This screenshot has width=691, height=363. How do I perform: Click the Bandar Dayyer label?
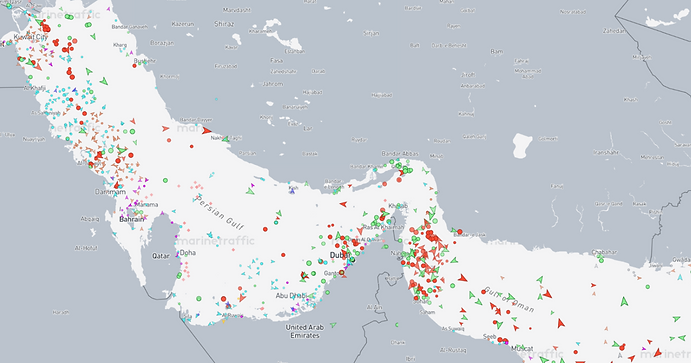196,119
